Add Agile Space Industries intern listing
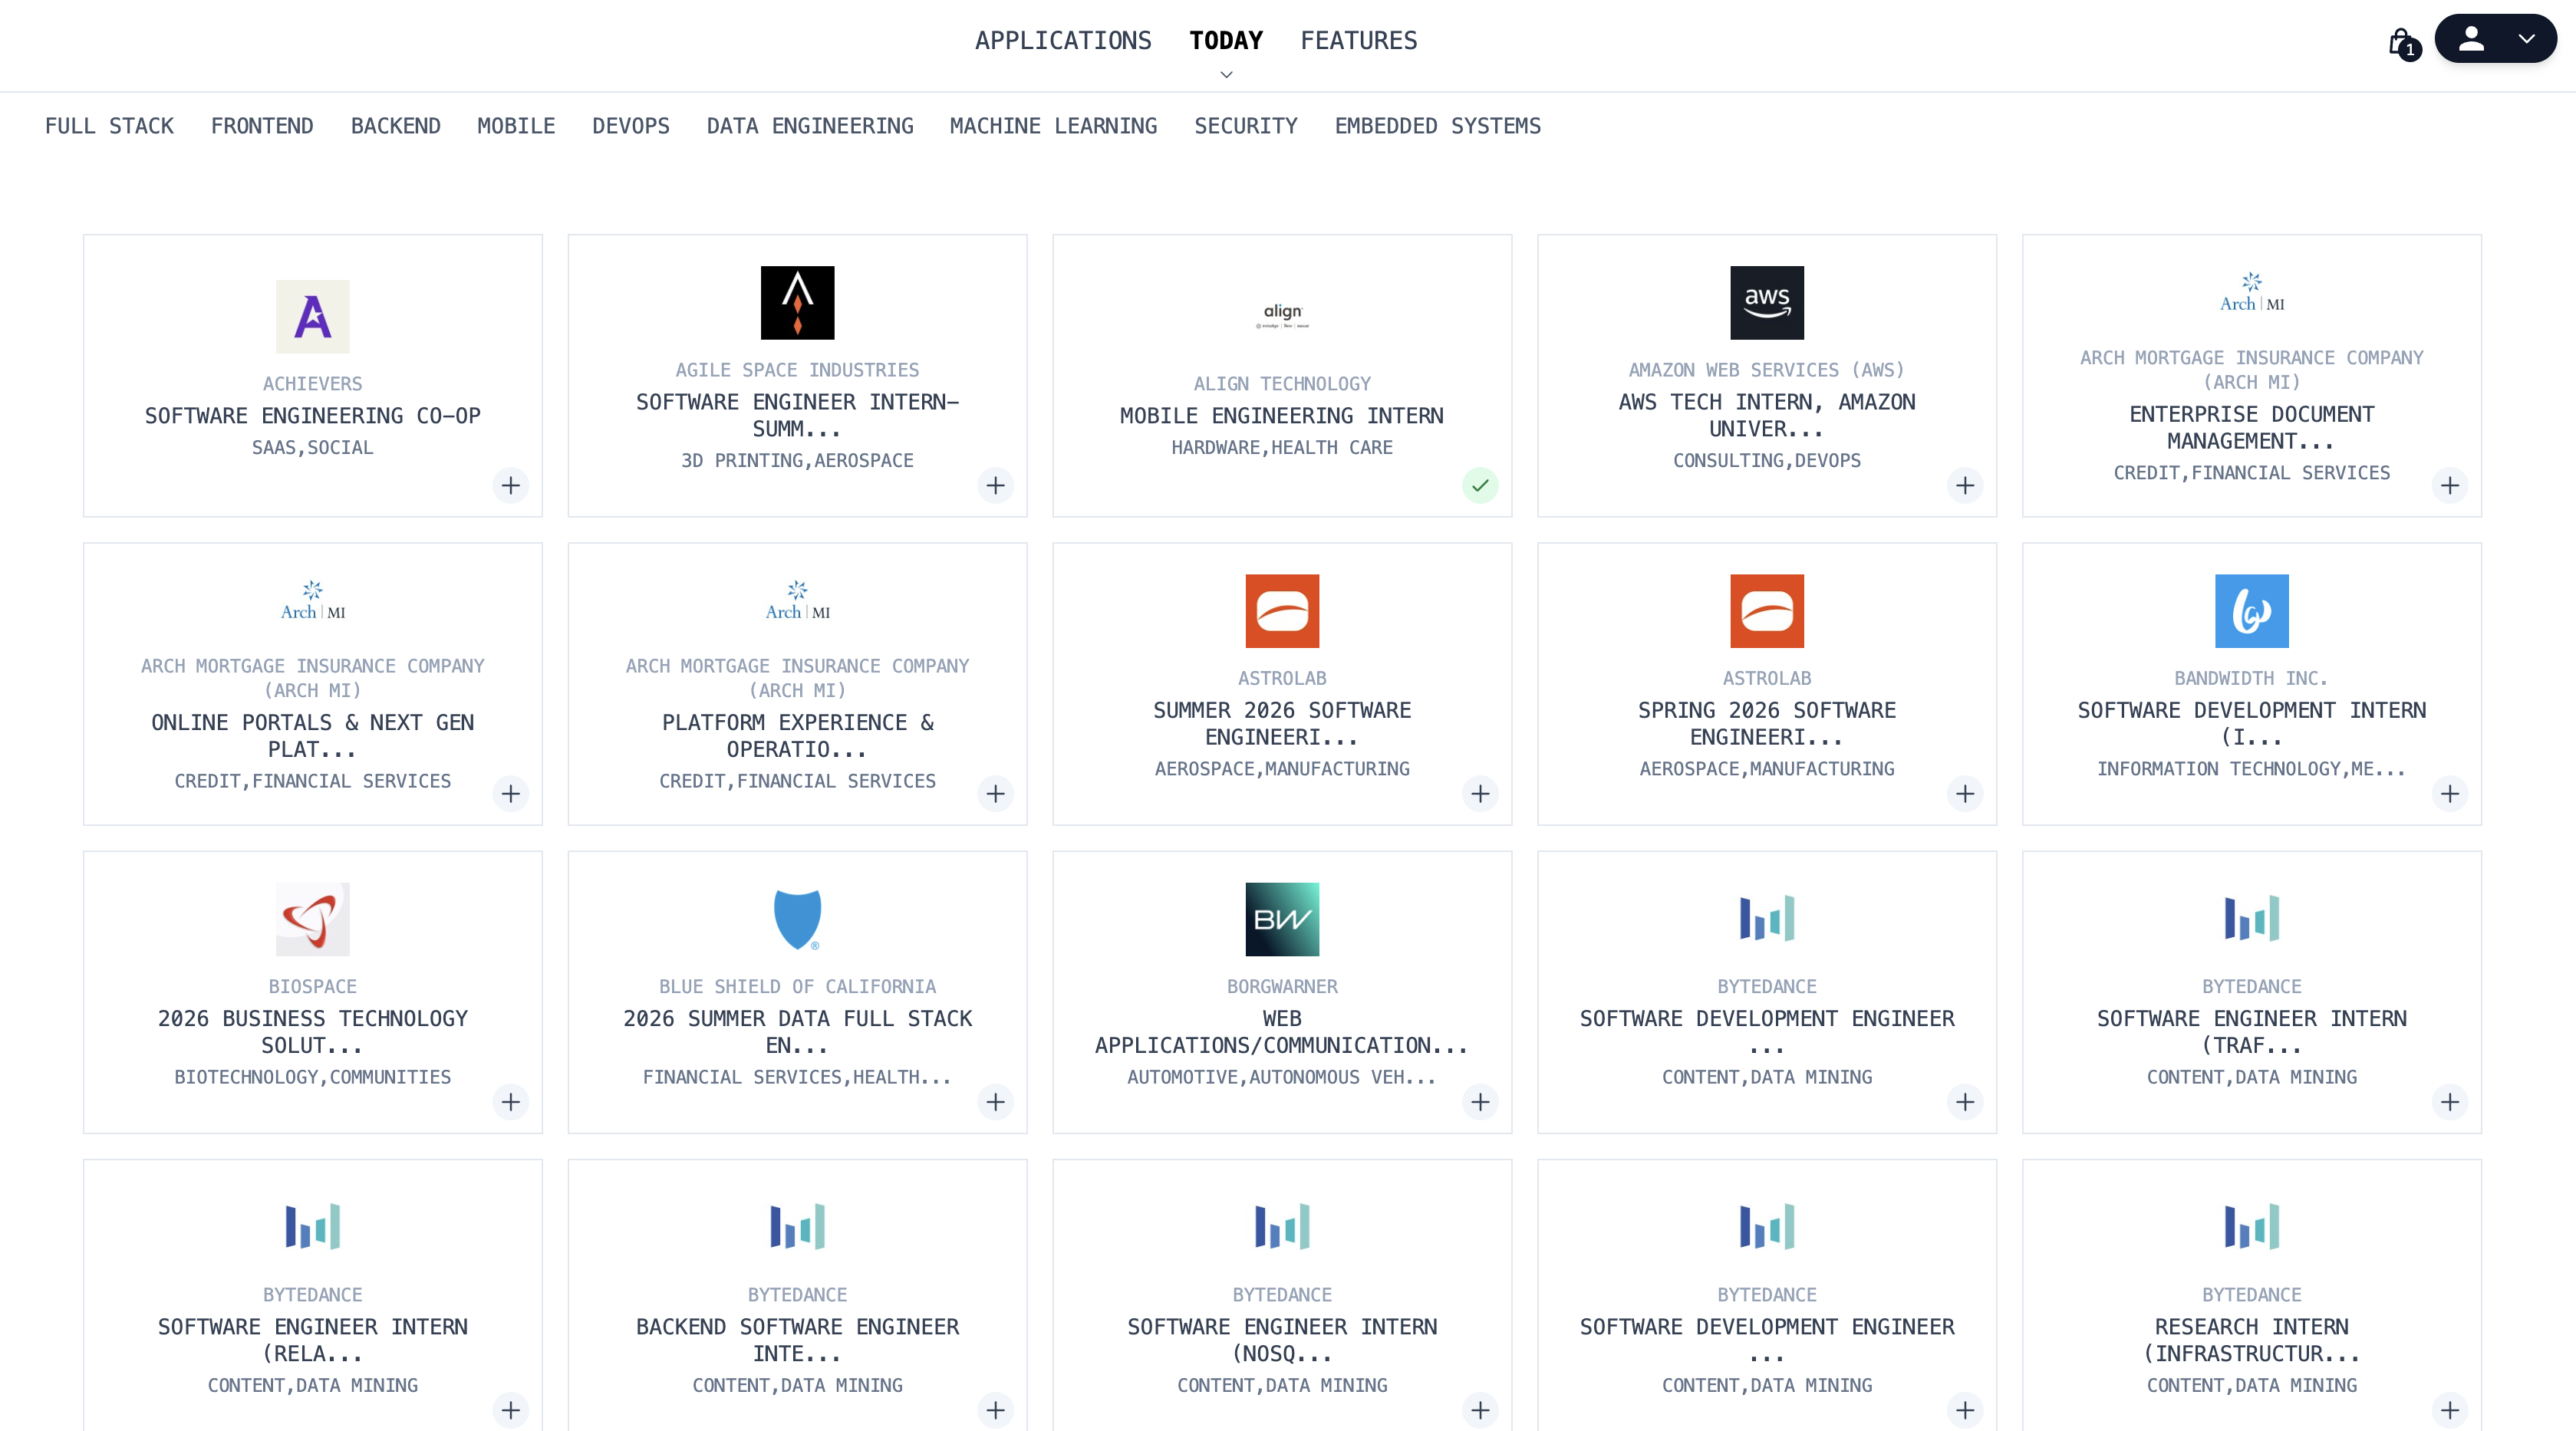This screenshot has height=1431, width=2576. (x=996, y=485)
